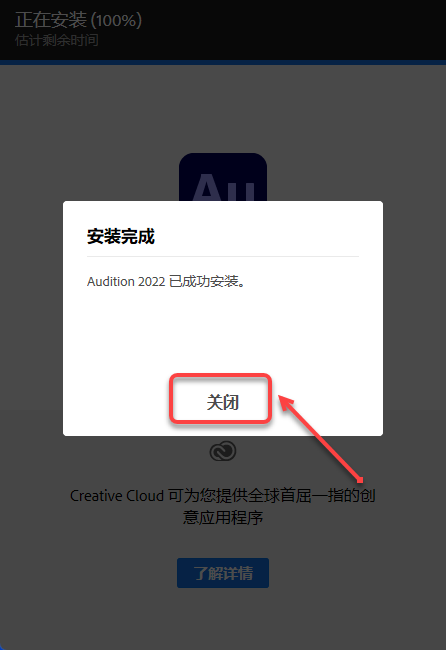Click the Adobe Audition Au app icon

223,177
